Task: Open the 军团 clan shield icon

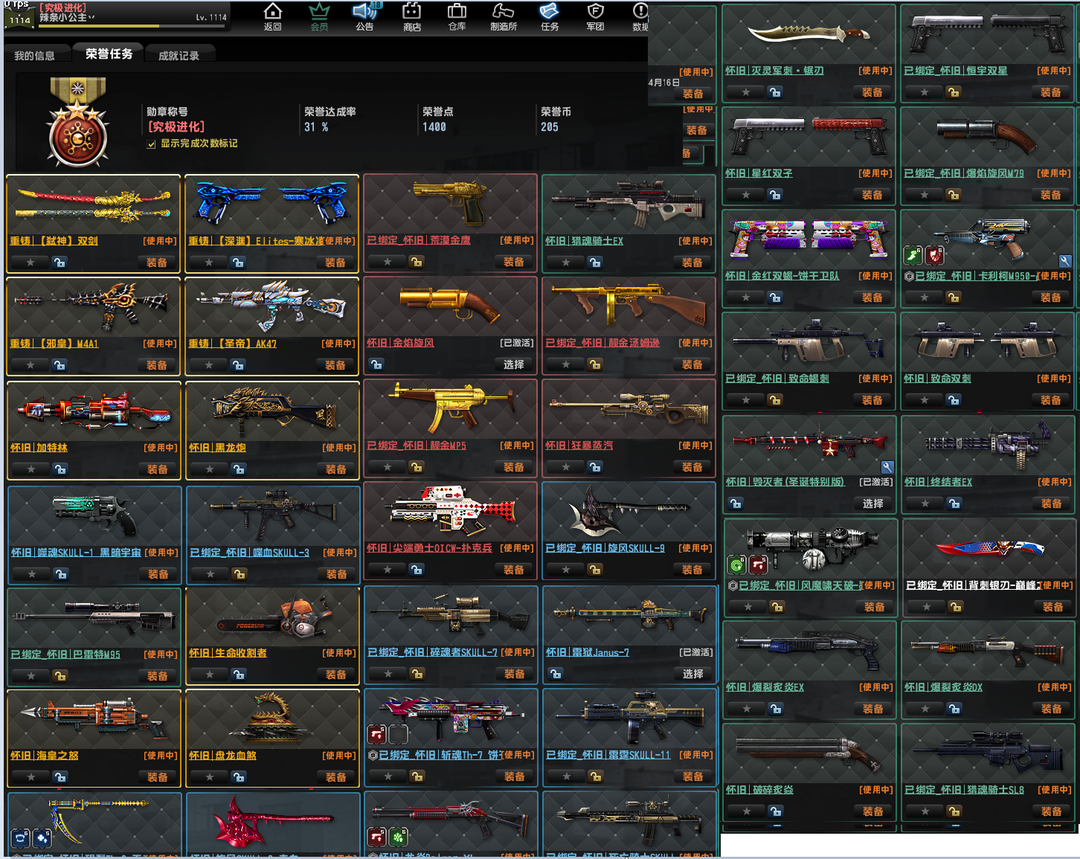Action: click(595, 12)
